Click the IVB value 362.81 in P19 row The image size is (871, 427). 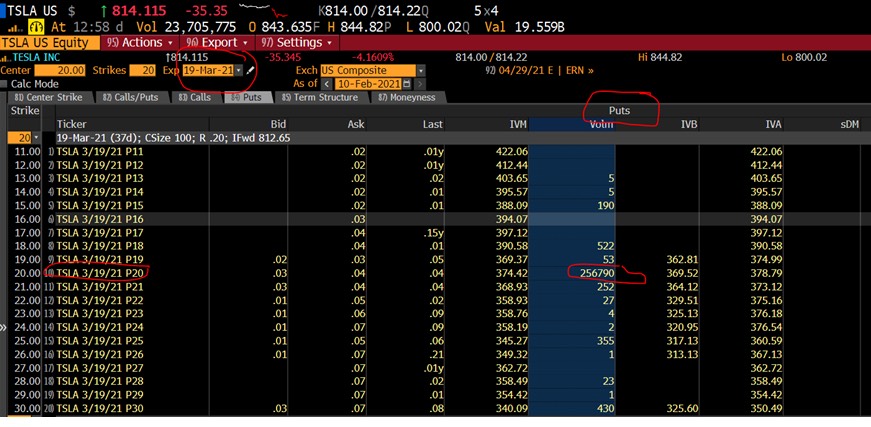(x=682, y=259)
